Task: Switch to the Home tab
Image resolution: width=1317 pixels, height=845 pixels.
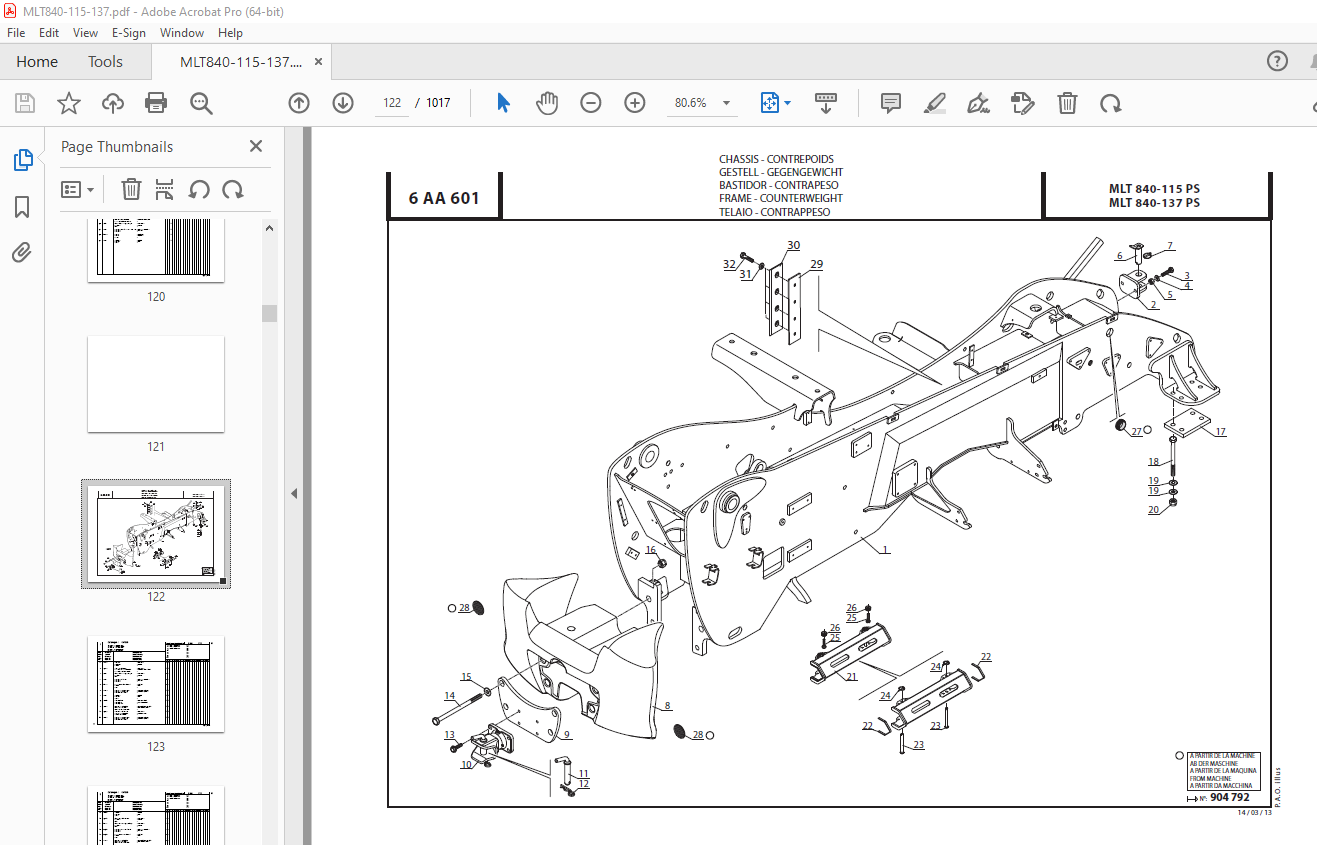Action: click(37, 62)
